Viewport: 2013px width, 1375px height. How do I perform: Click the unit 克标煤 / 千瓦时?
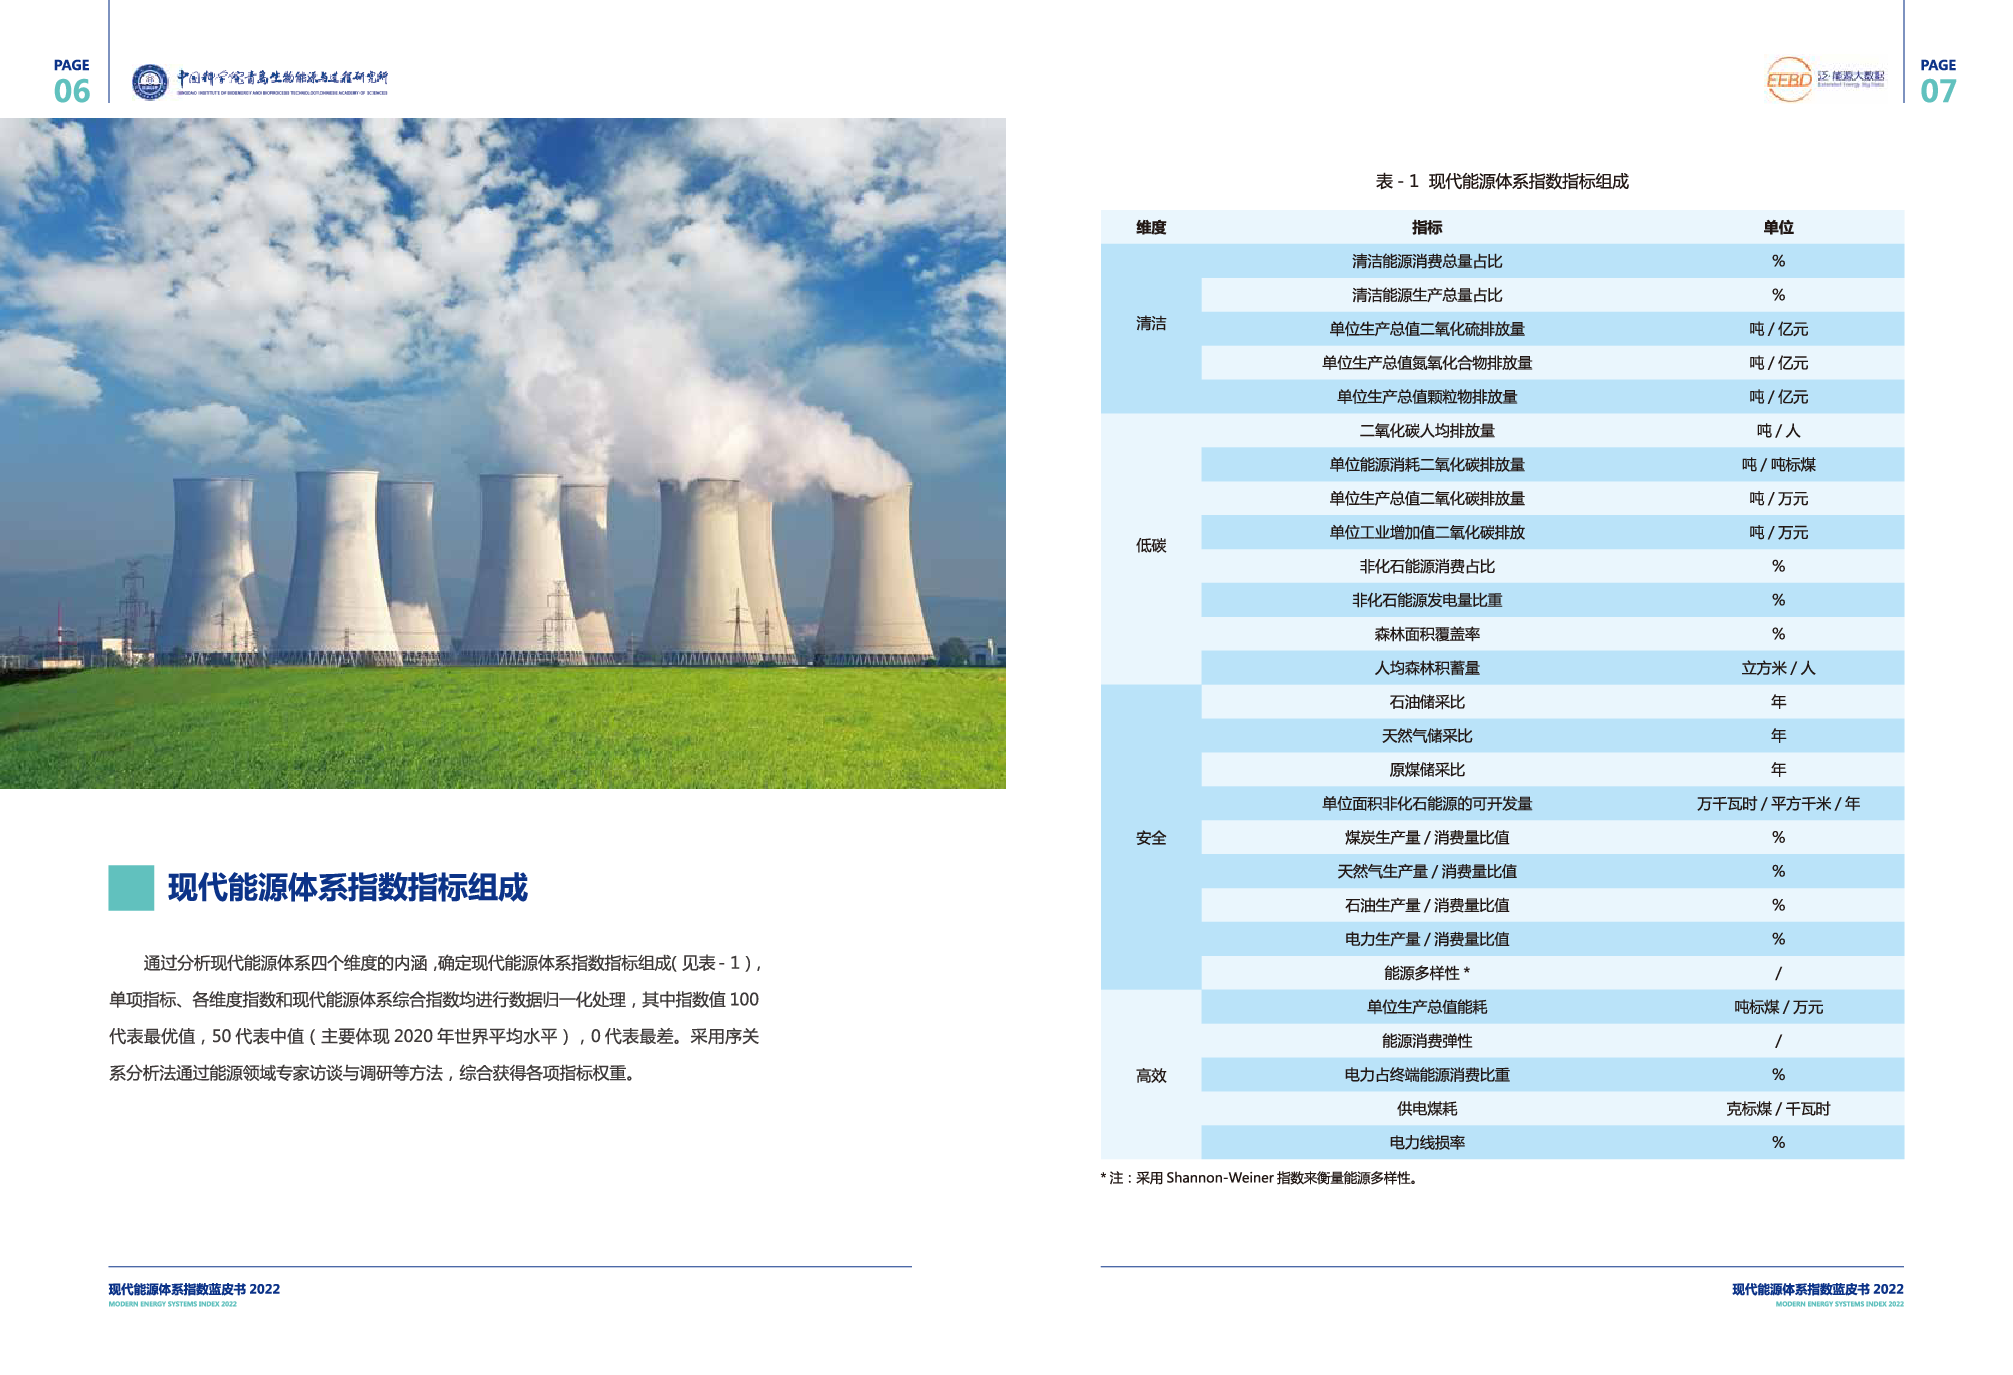pos(1778,1109)
